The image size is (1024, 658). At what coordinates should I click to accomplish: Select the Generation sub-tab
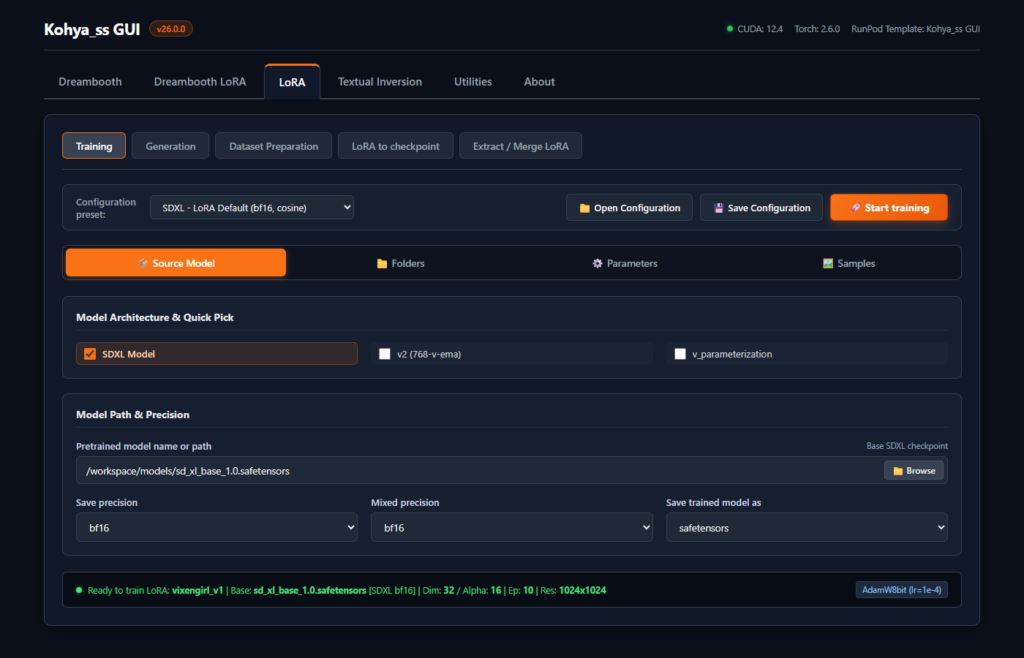tap(170, 146)
